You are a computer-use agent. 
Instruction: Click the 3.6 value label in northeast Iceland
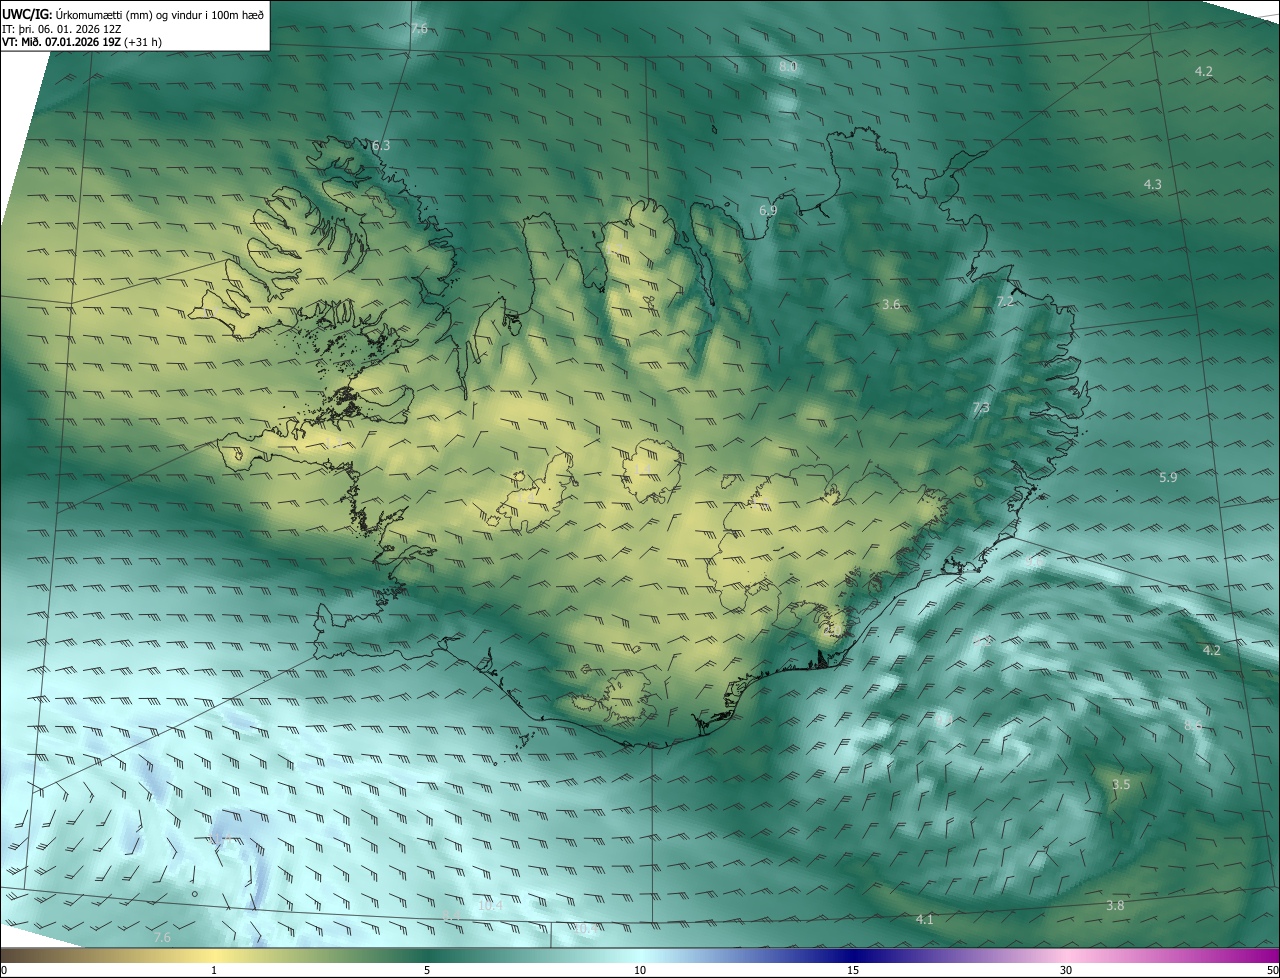click(892, 304)
